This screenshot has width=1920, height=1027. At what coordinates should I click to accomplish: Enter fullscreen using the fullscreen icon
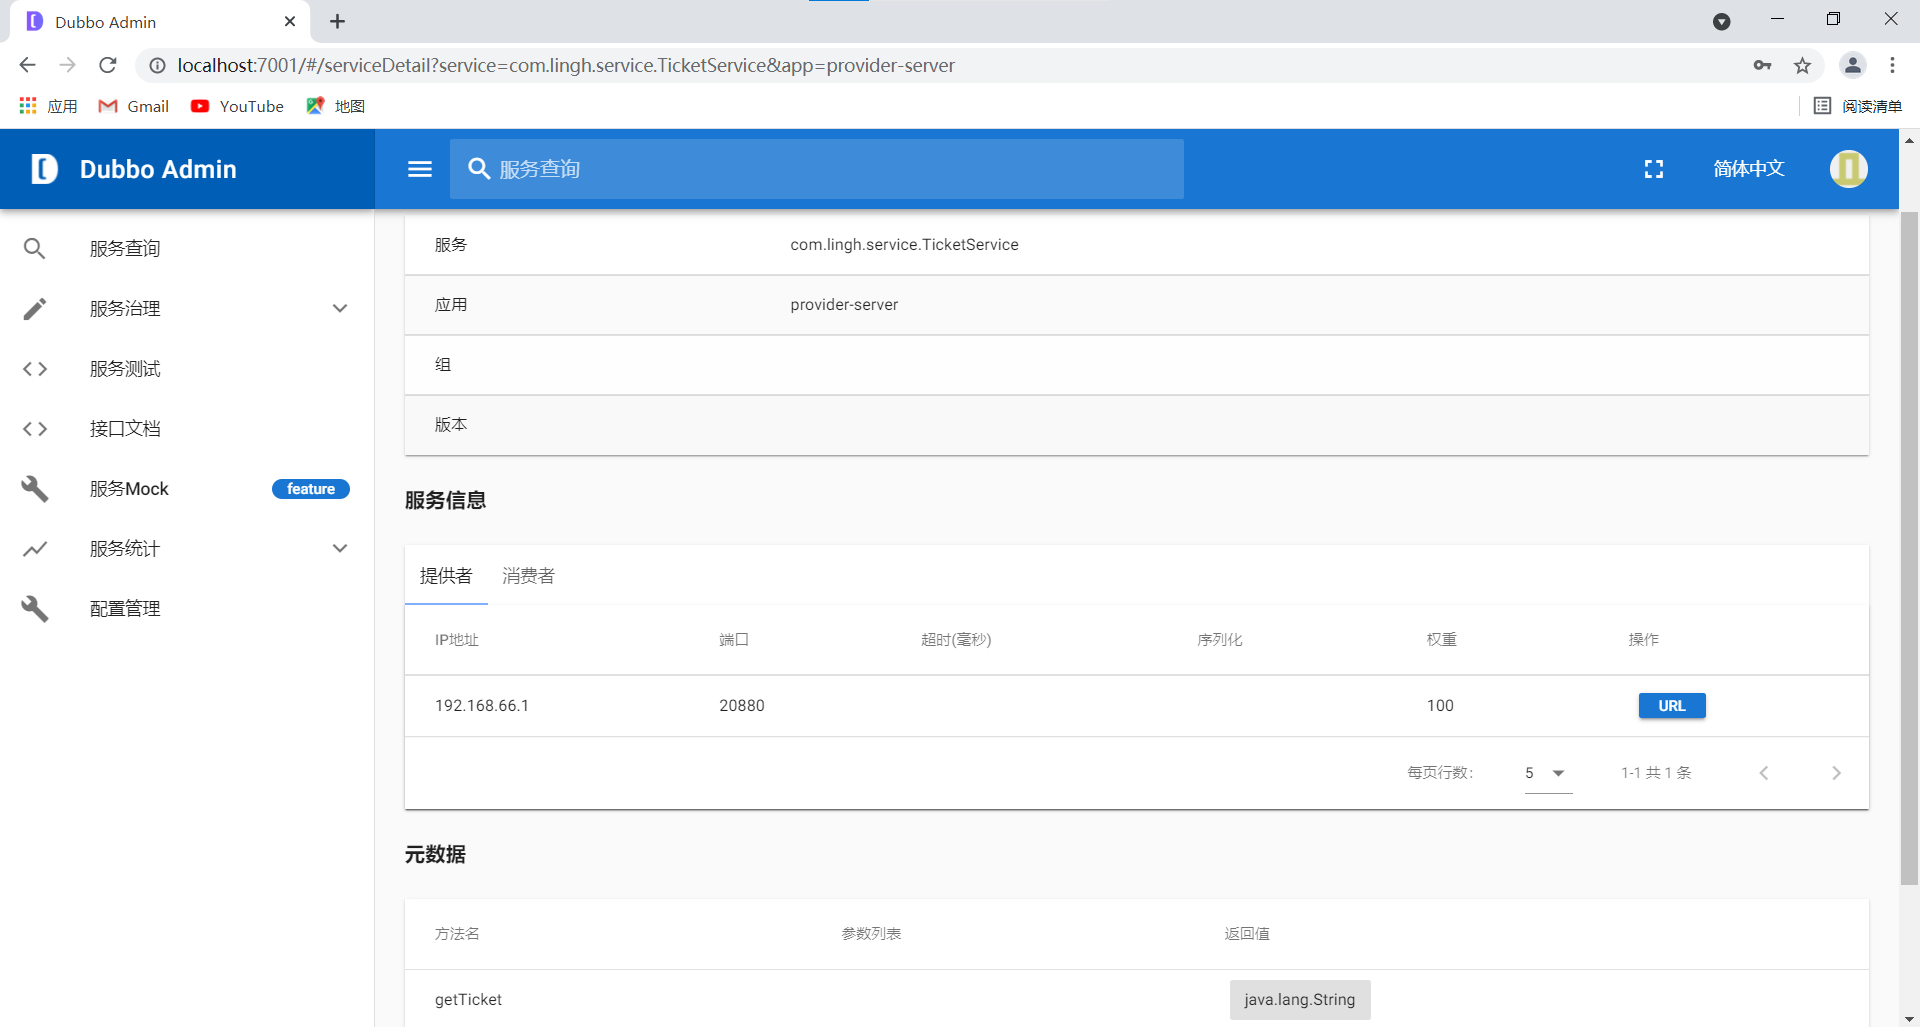[x=1654, y=169]
